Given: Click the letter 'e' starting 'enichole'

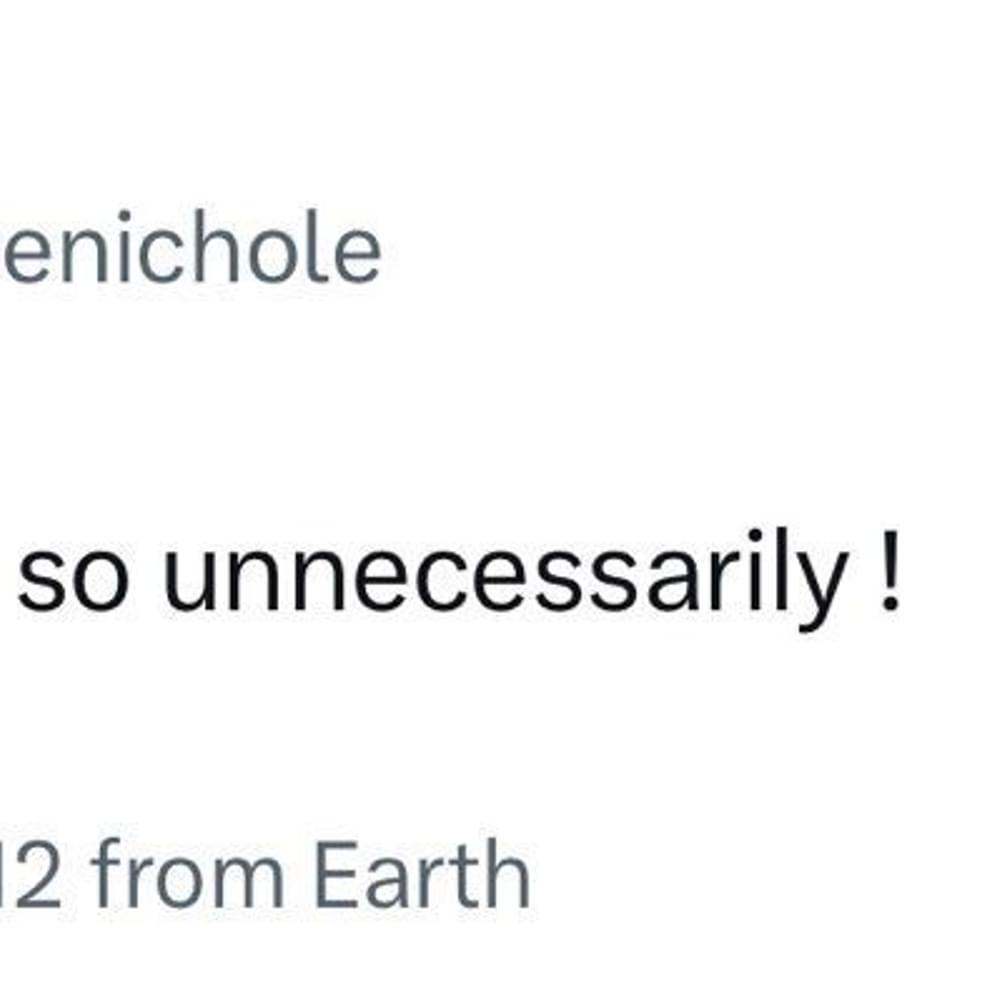Looking at the screenshot, I should pos(19,255).
